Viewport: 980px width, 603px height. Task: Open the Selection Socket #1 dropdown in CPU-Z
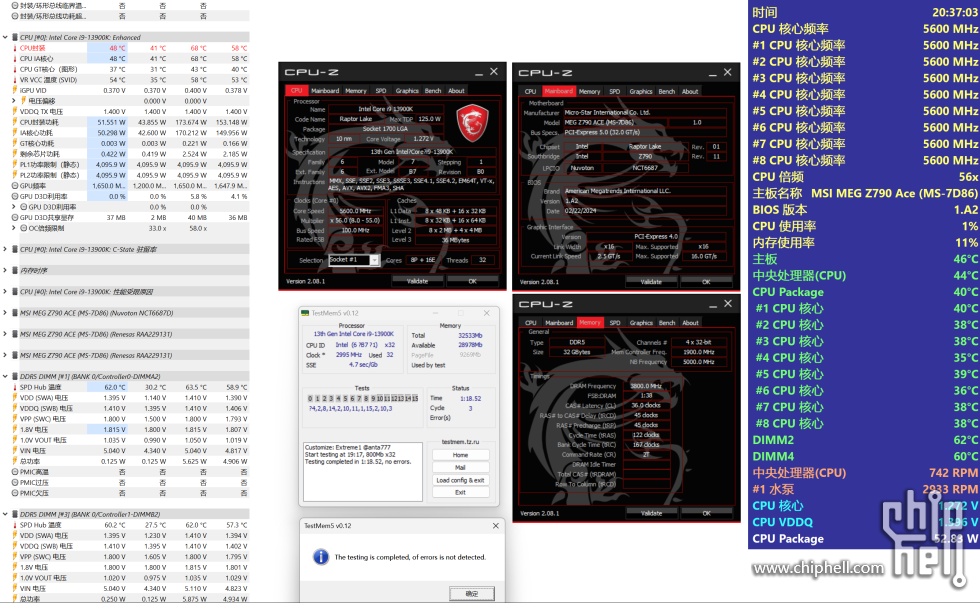tap(374, 261)
